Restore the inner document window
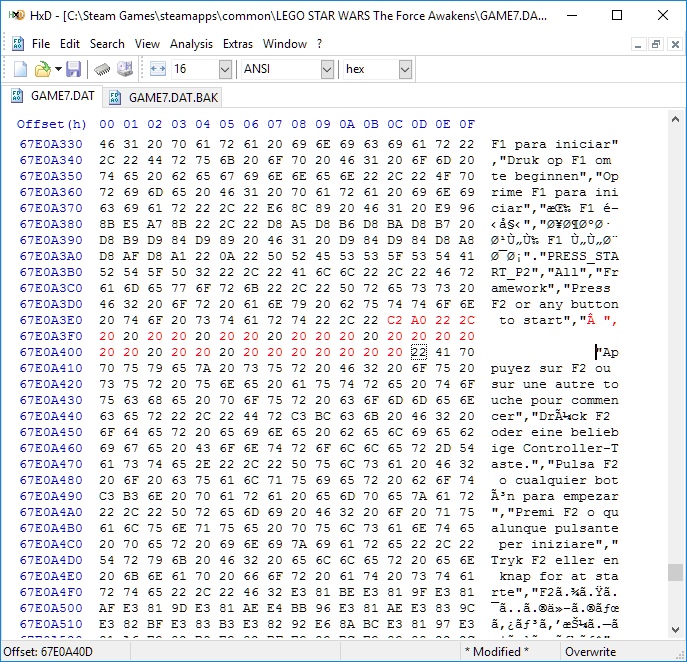 (656, 44)
